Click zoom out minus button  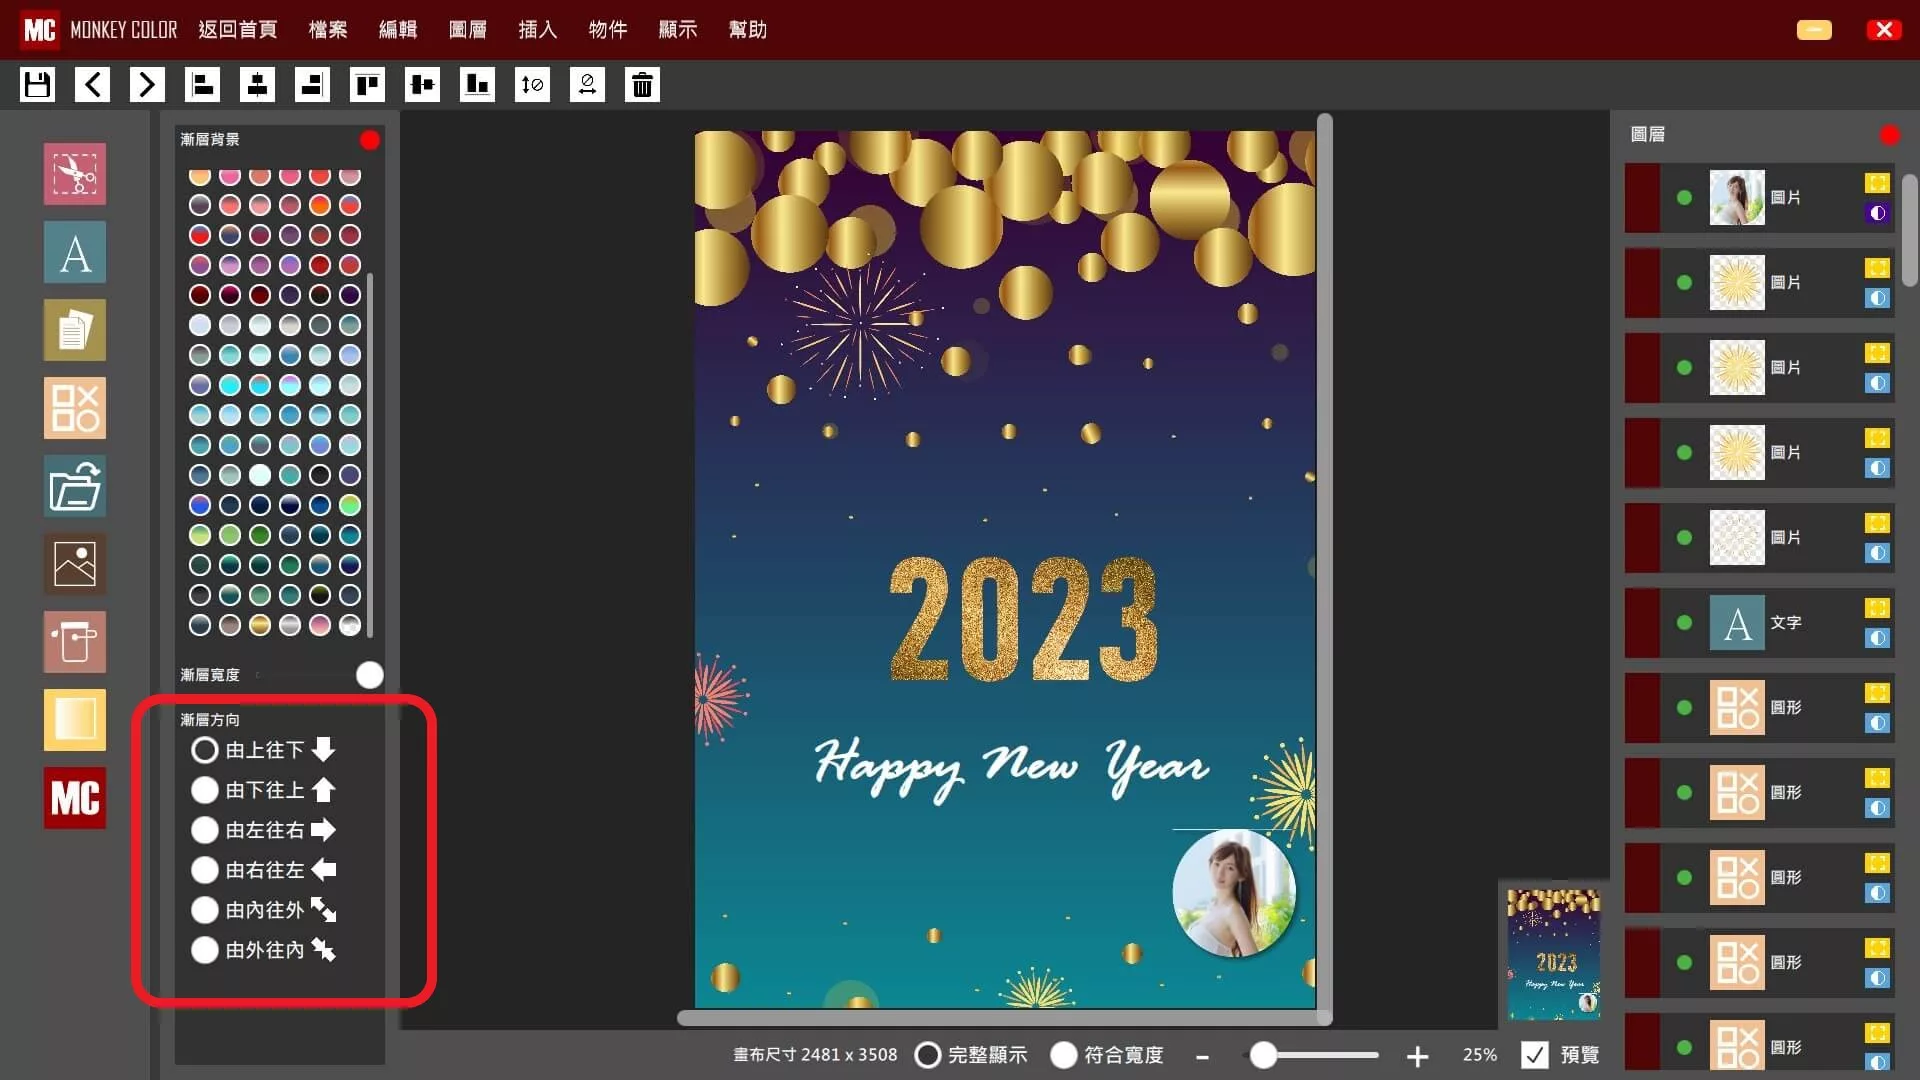[1203, 1056]
